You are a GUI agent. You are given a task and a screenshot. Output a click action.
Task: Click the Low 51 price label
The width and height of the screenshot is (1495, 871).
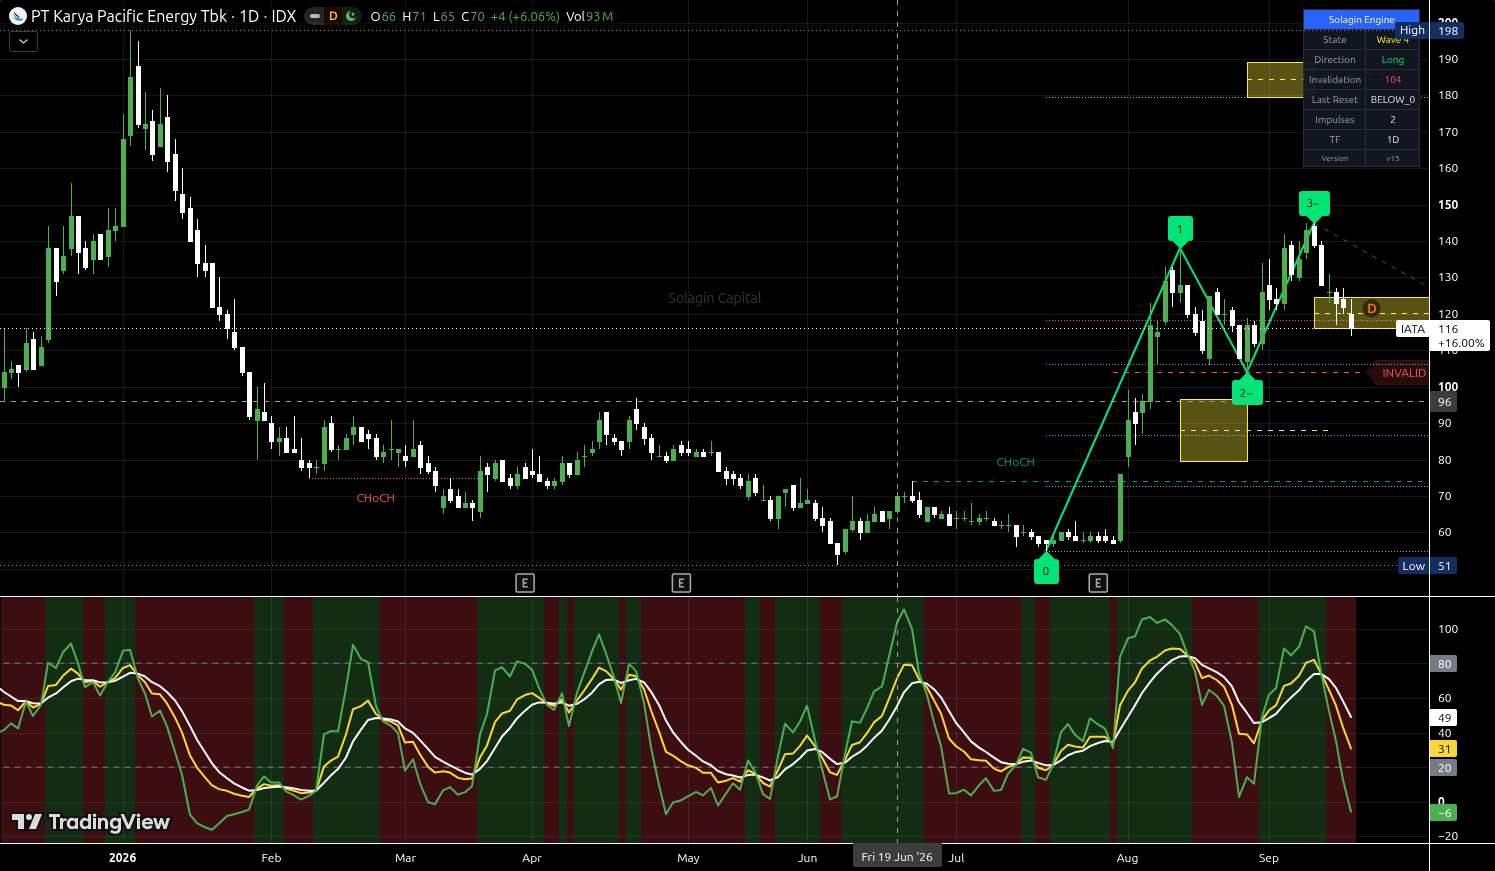click(1429, 566)
